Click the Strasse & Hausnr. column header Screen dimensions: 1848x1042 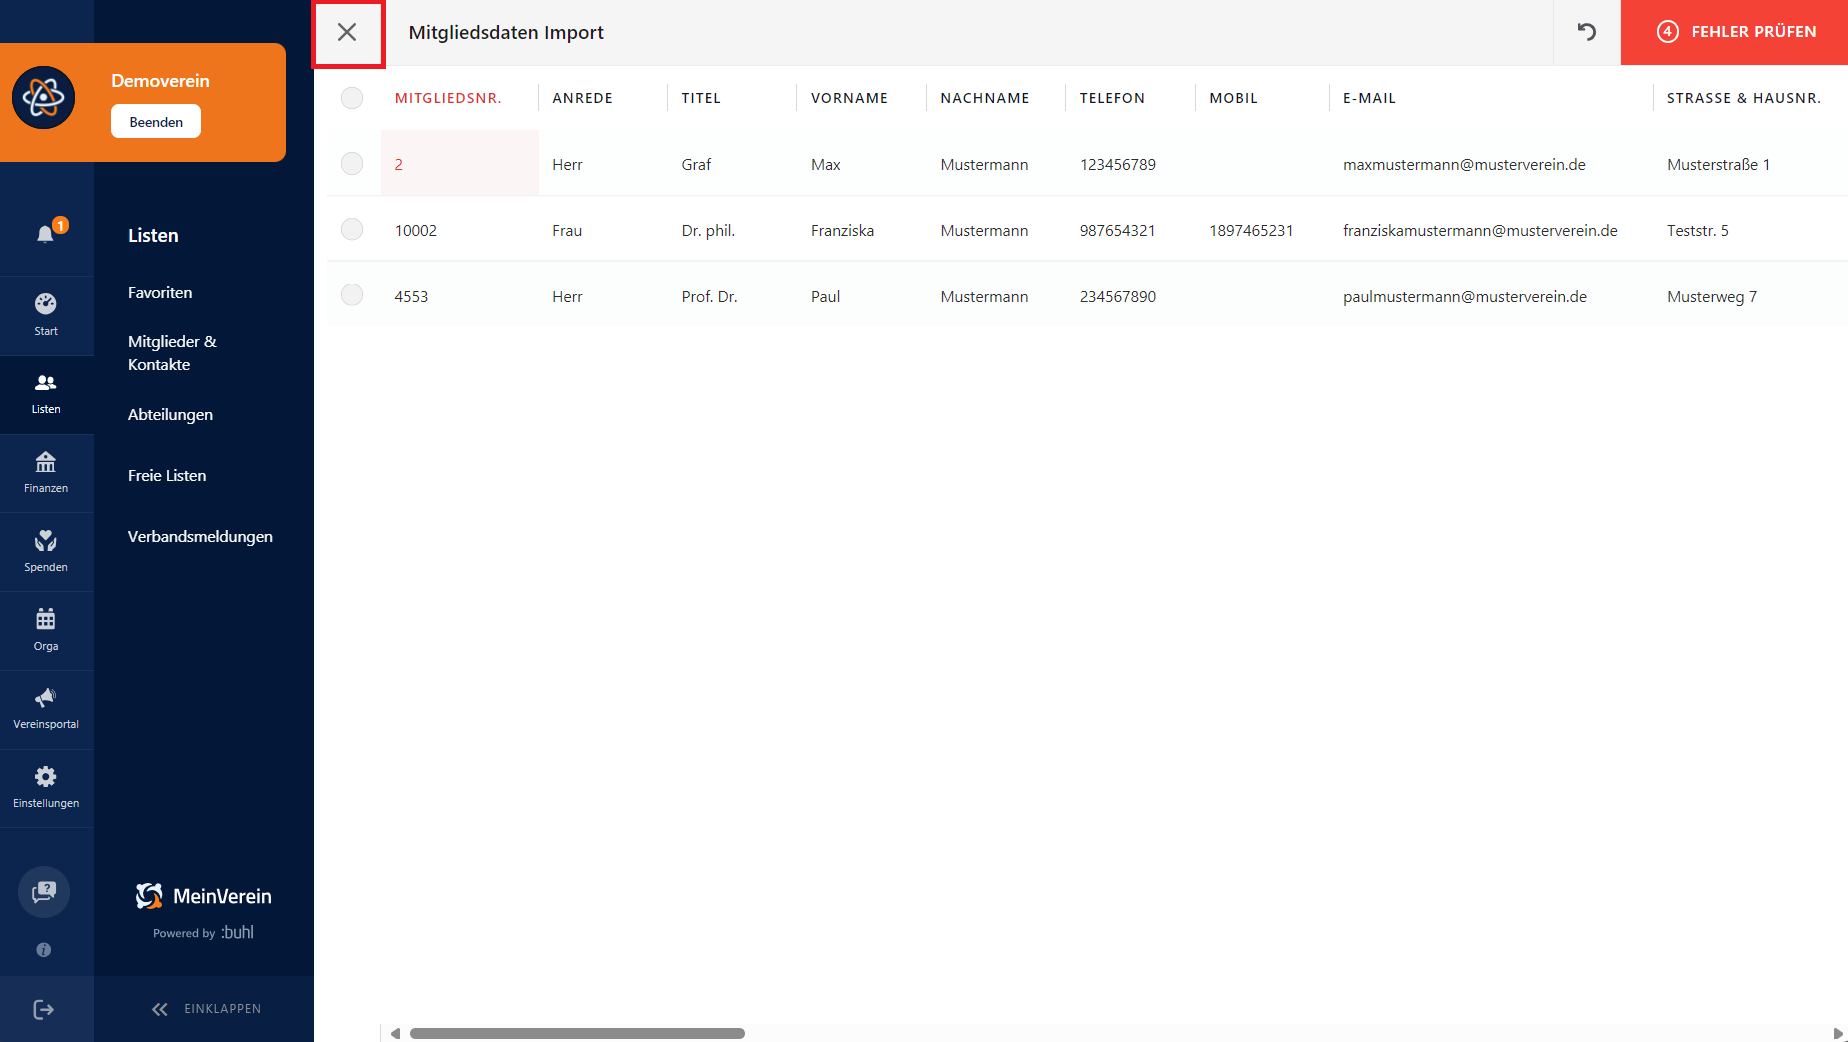tap(1743, 98)
